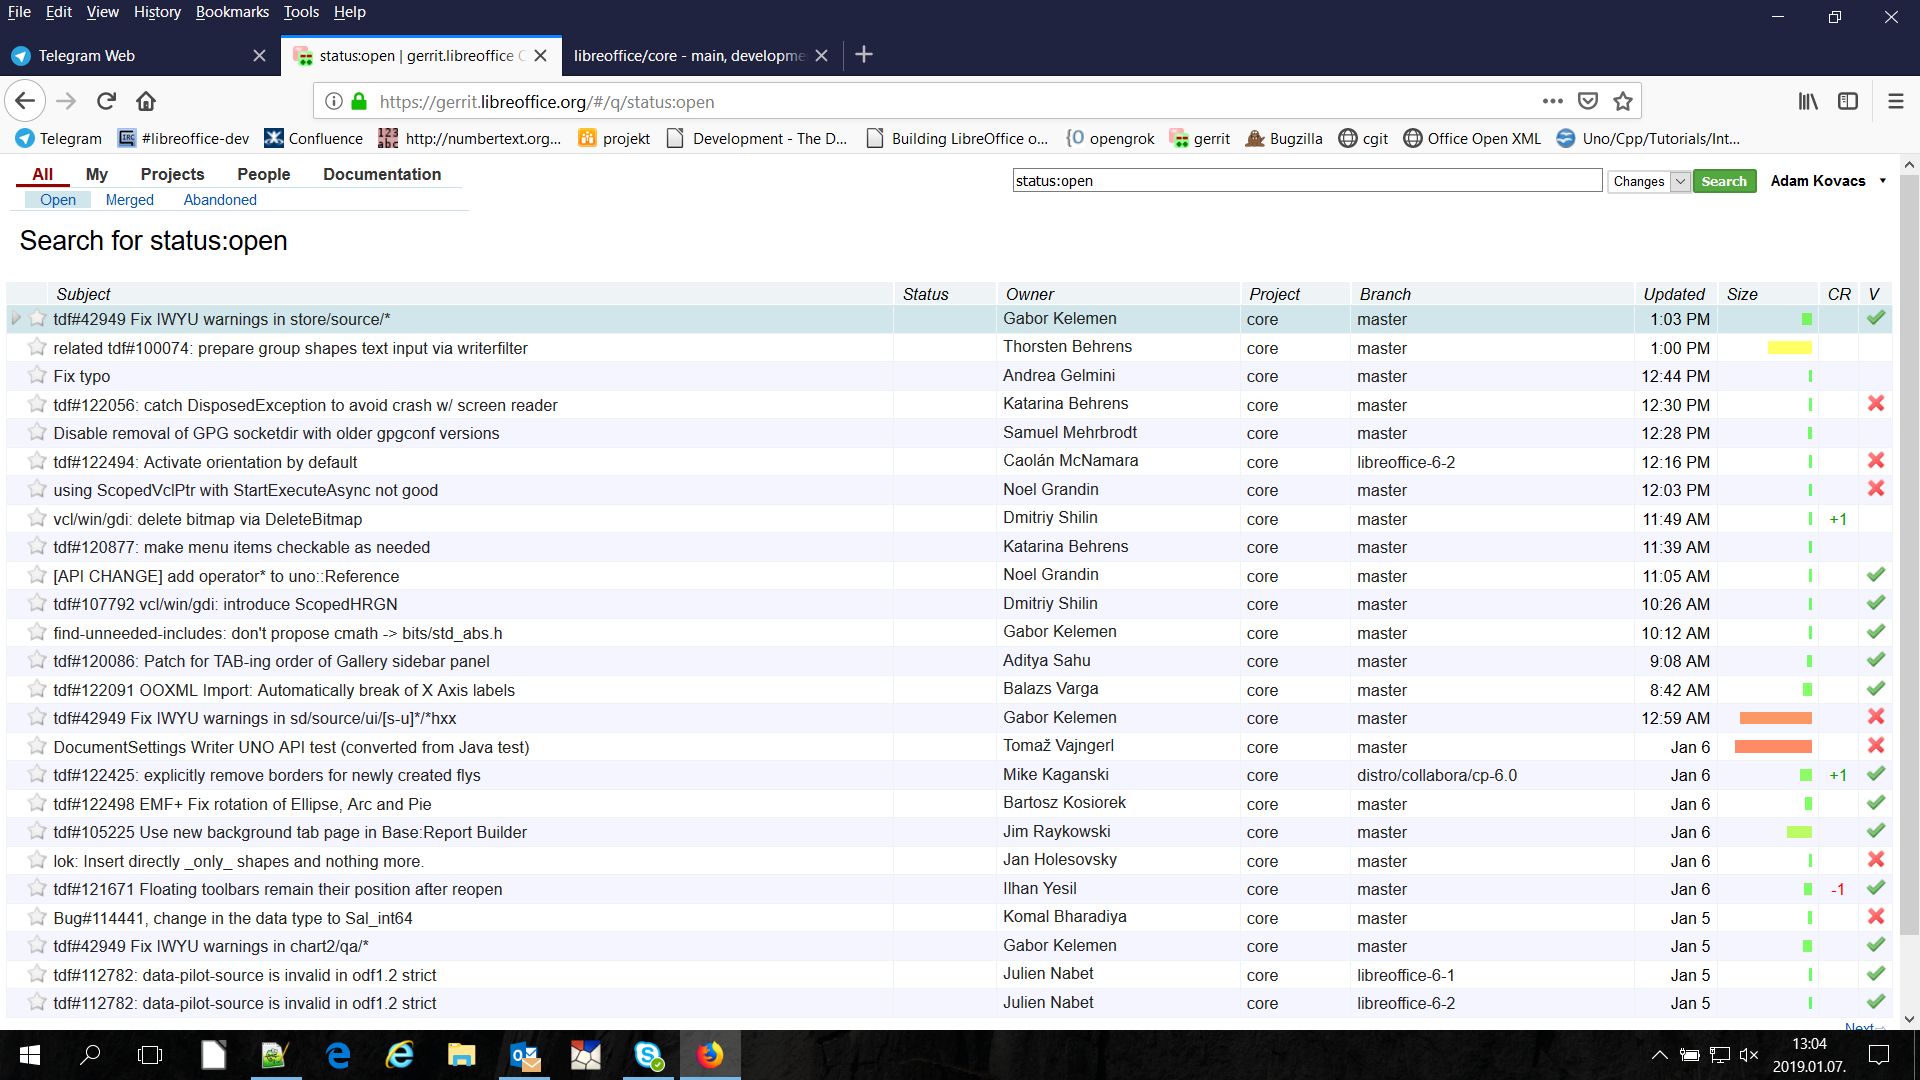This screenshot has height=1080, width=1920.
Task: Click the browser Back arrow
Action: pos(25,101)
